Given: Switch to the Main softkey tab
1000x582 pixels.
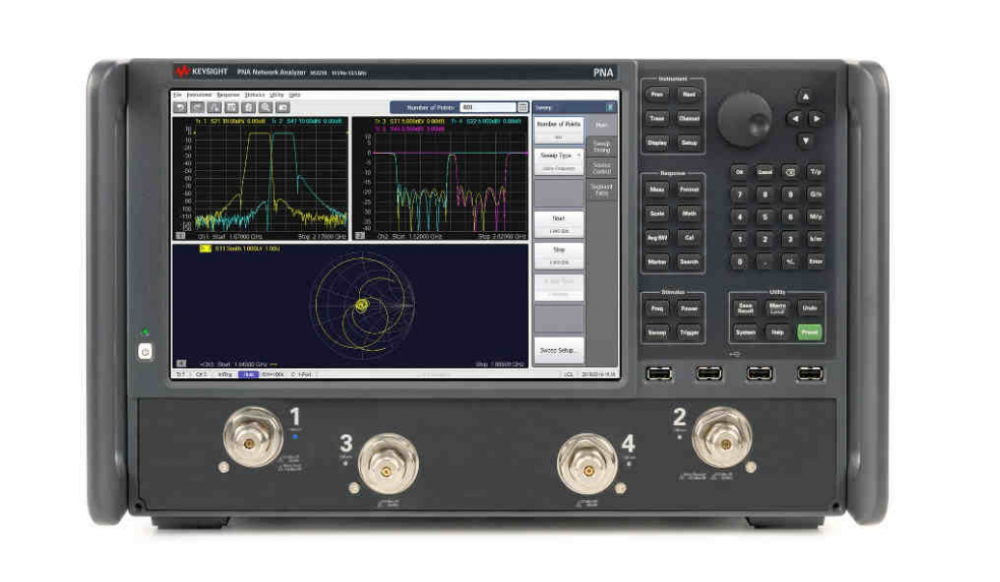Looking at the screenshot, I should [601, 126].
